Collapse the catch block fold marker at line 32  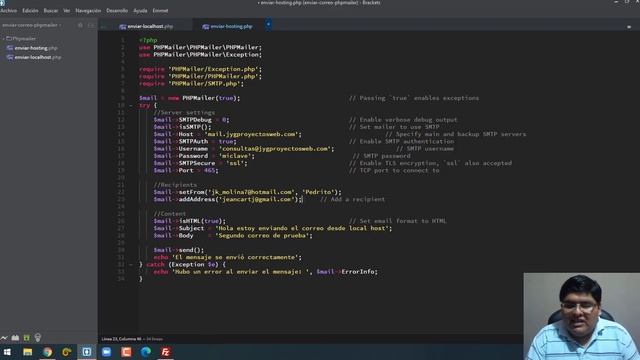click(131, 264)
